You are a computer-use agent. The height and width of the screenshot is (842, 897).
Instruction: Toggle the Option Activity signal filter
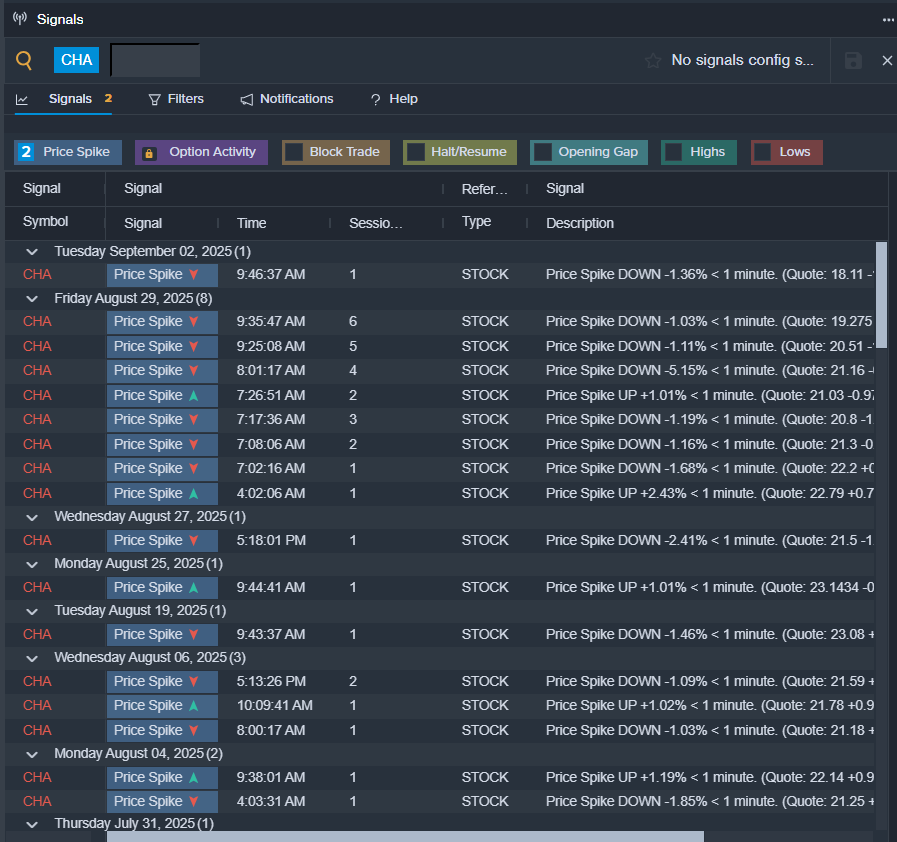(201, 152)
